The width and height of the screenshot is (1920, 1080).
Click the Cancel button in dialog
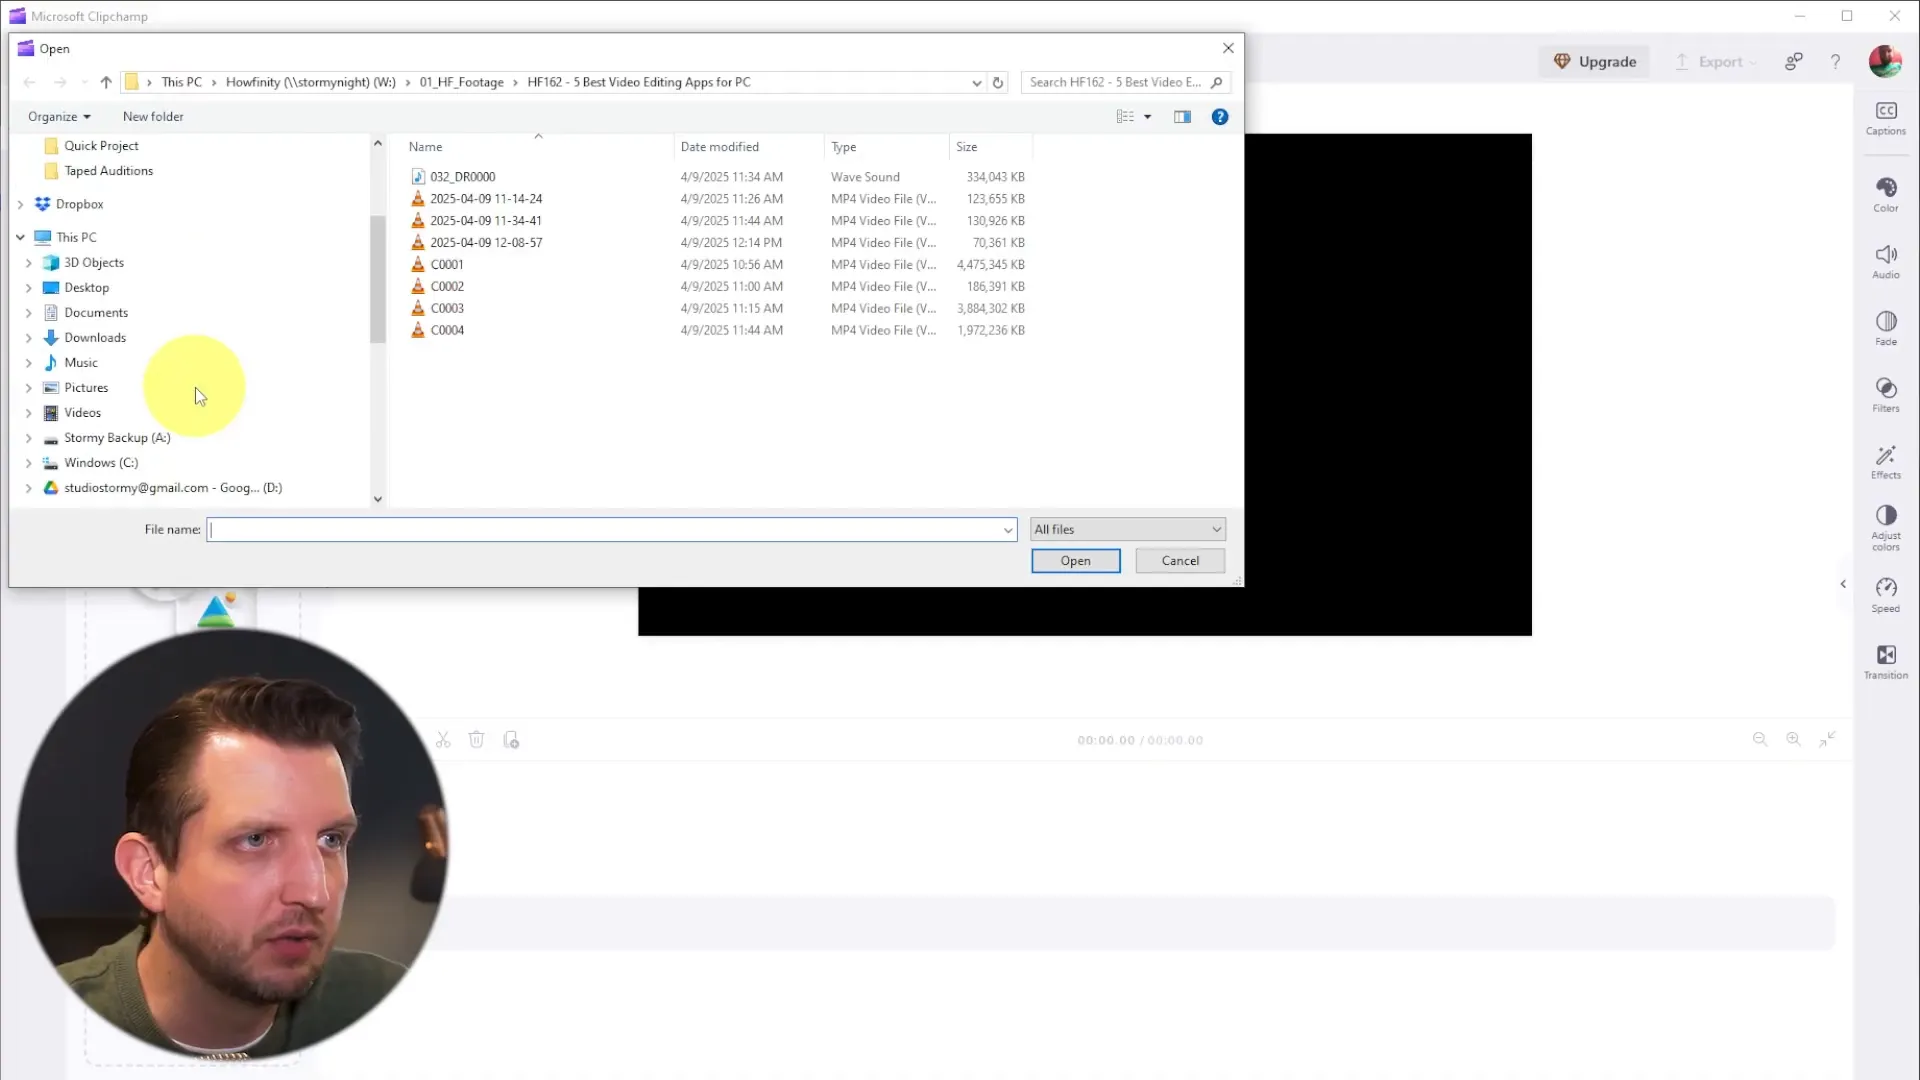pos(1180,561)
